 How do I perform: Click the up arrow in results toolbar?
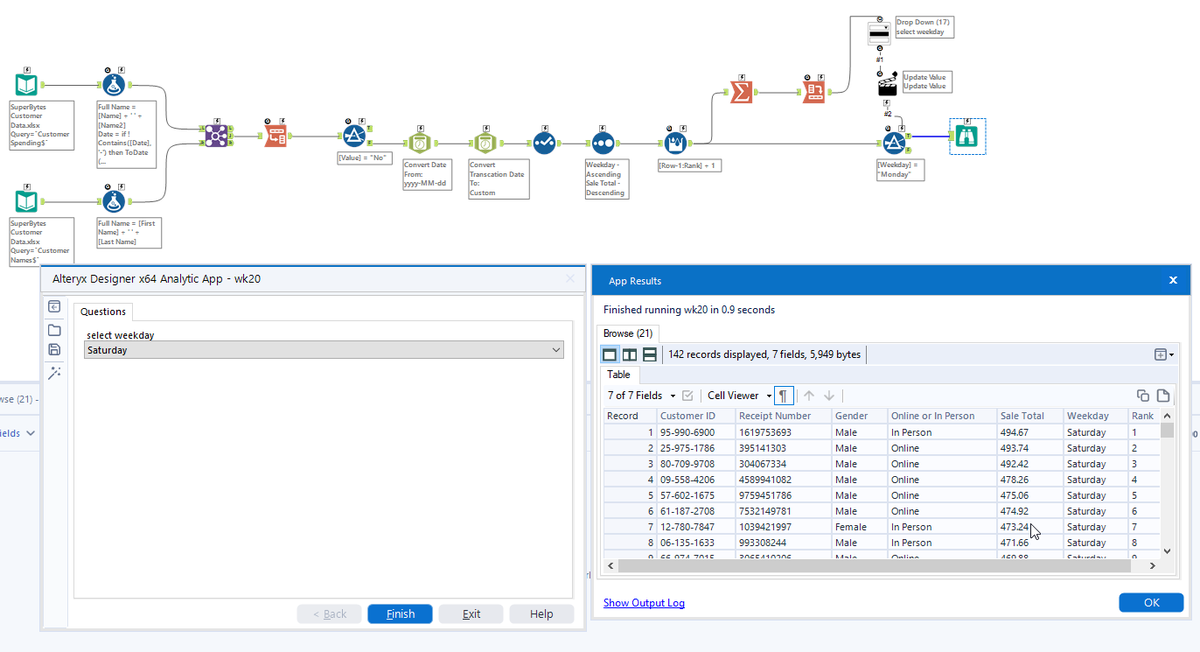pyautogui.click(x=809, y=395)
